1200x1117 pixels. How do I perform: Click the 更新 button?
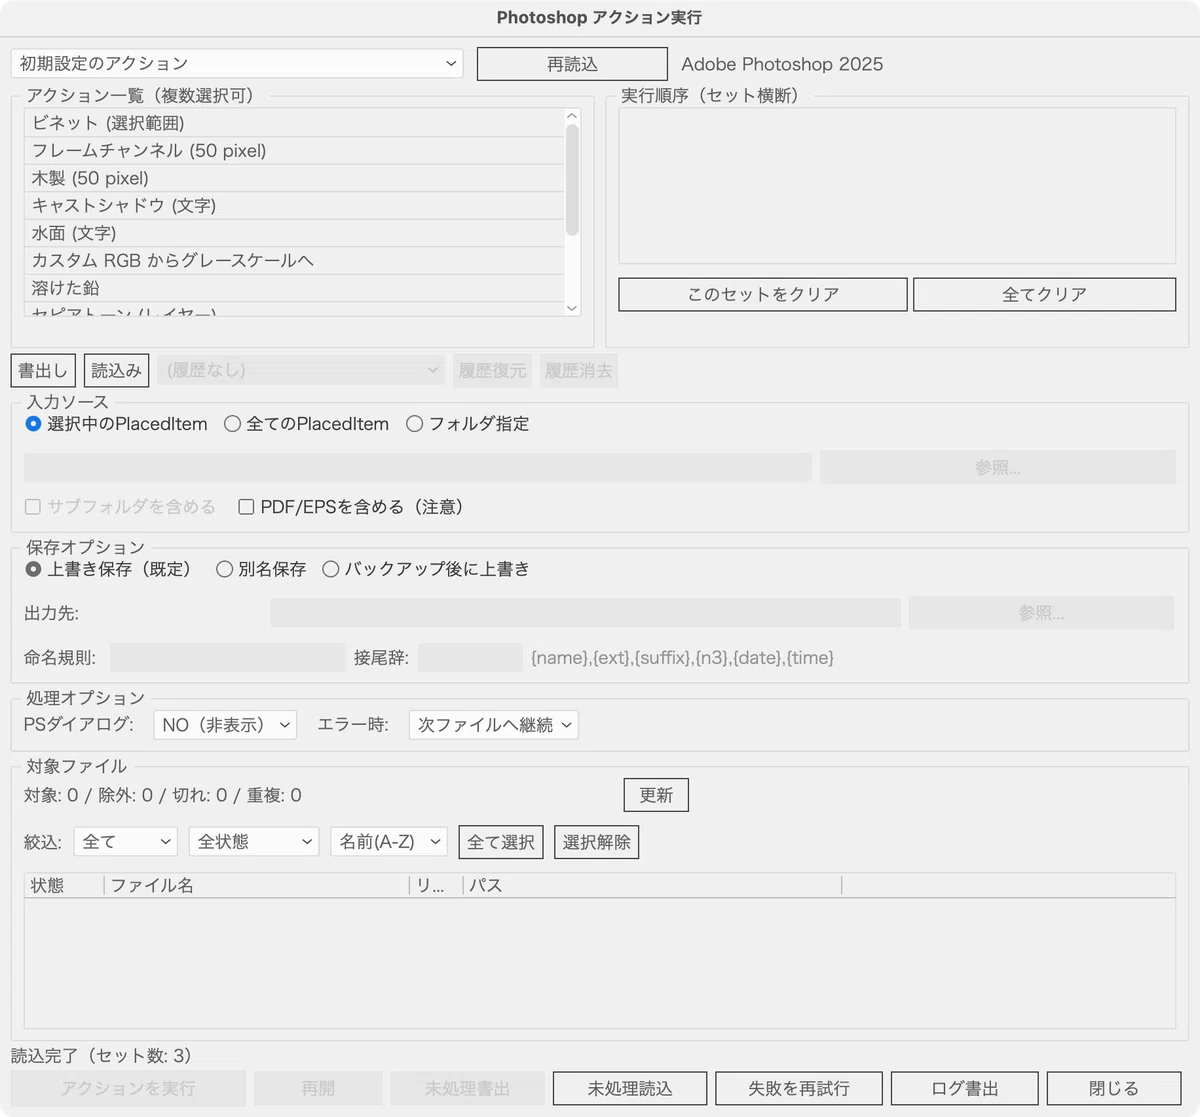pos(656,795)
